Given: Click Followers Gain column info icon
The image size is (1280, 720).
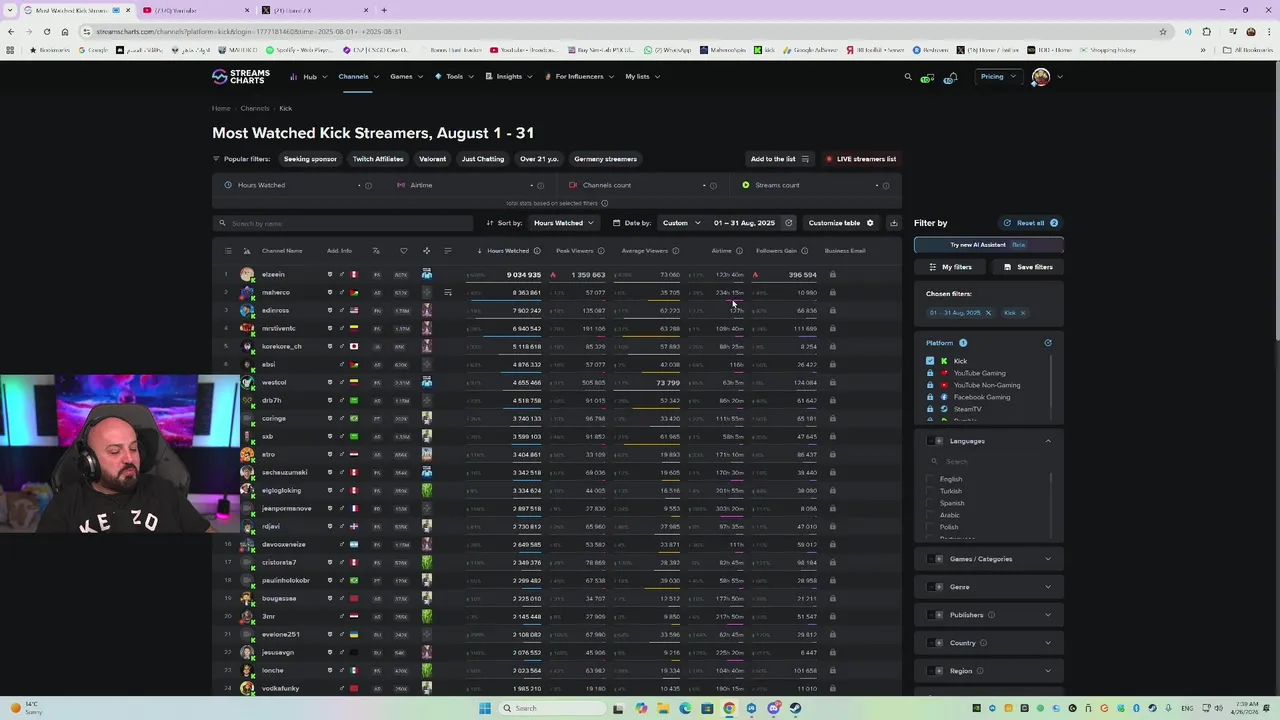Looking at the screenshot, I should [804, 251].
